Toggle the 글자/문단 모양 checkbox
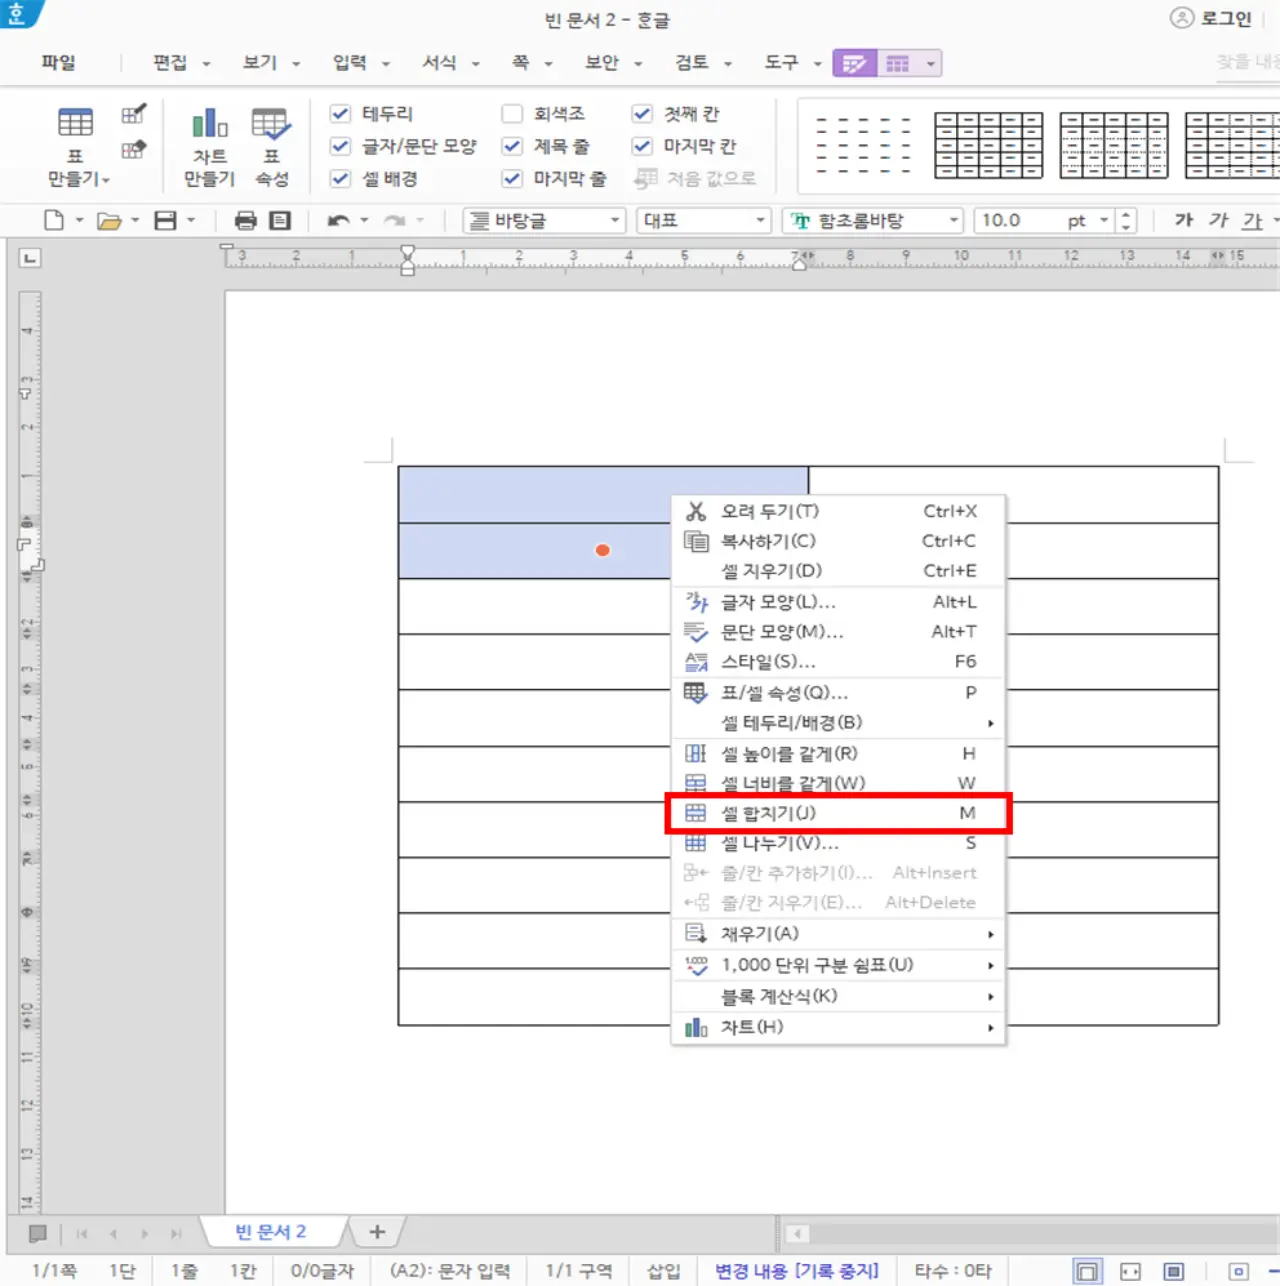Viewport: 1280px width, 1286px height. click(x=340, y=146)
